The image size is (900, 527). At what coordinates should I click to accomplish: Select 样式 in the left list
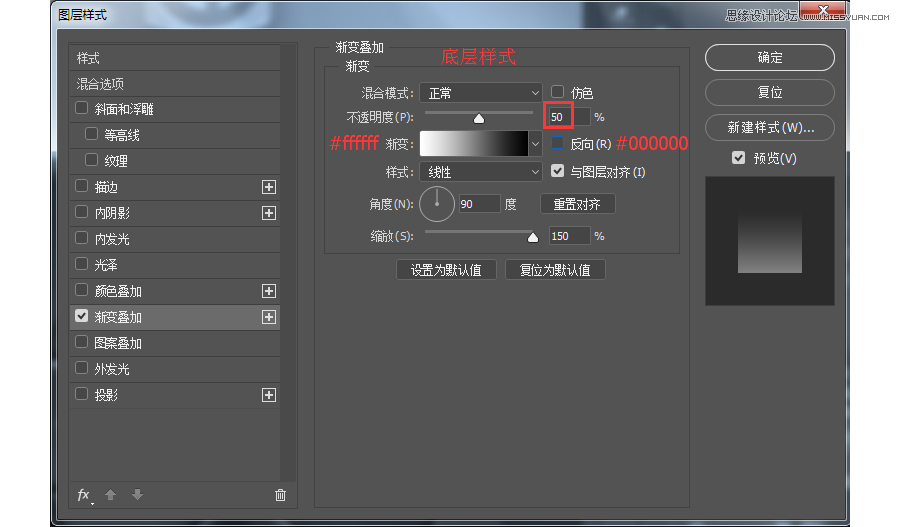tap(174, 58)
